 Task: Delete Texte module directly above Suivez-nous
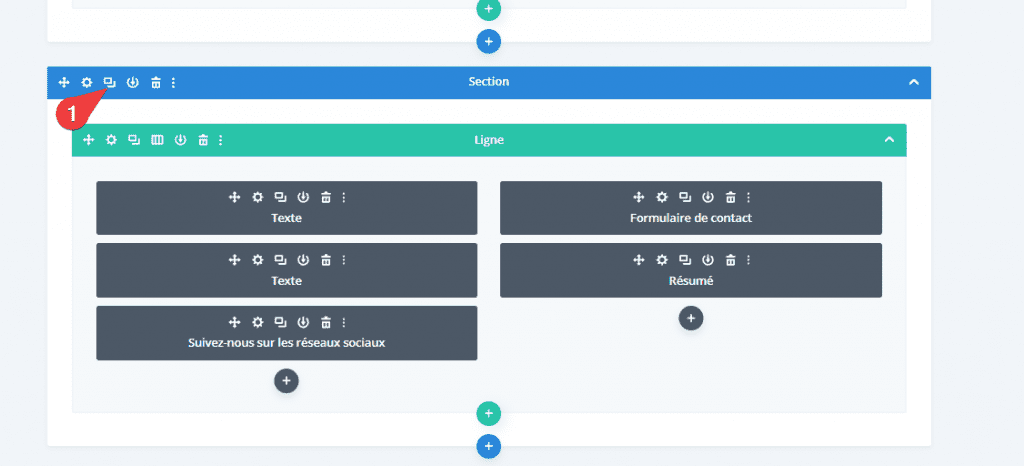tap(326, 260)
